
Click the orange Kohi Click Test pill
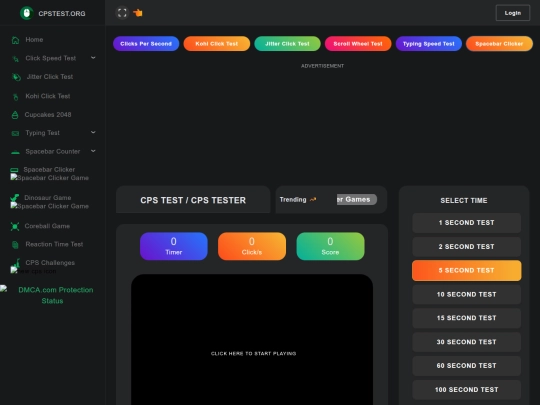[217, 44]
